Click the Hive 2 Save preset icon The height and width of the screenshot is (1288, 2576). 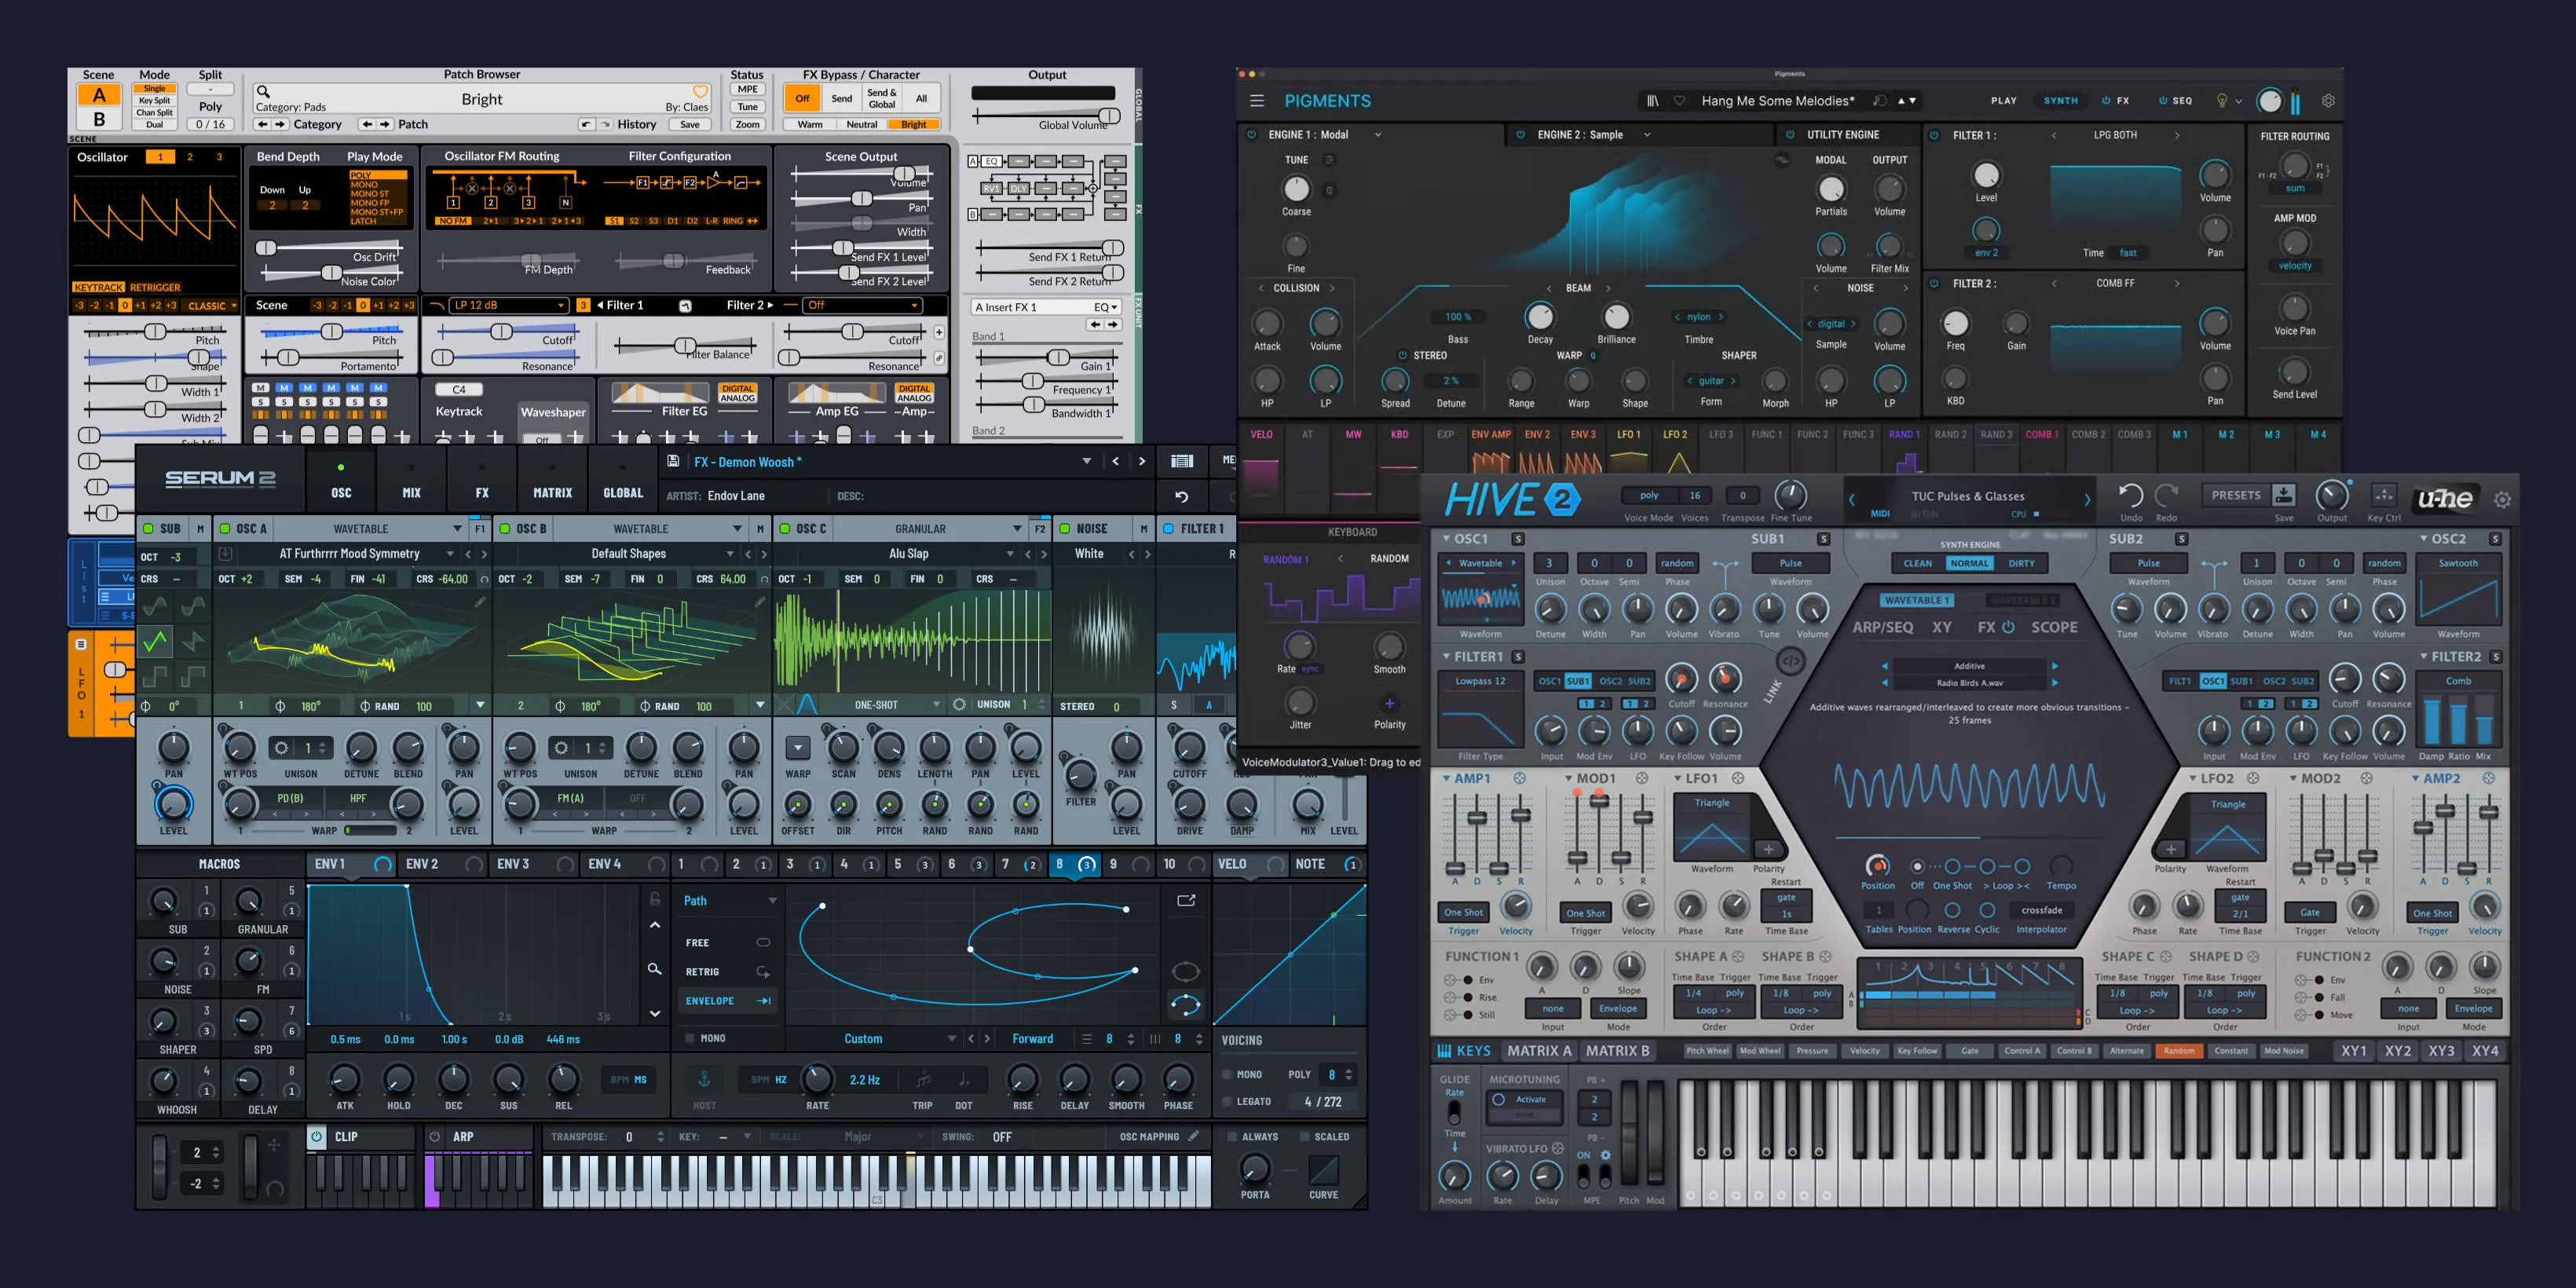tap(2284, 494)
